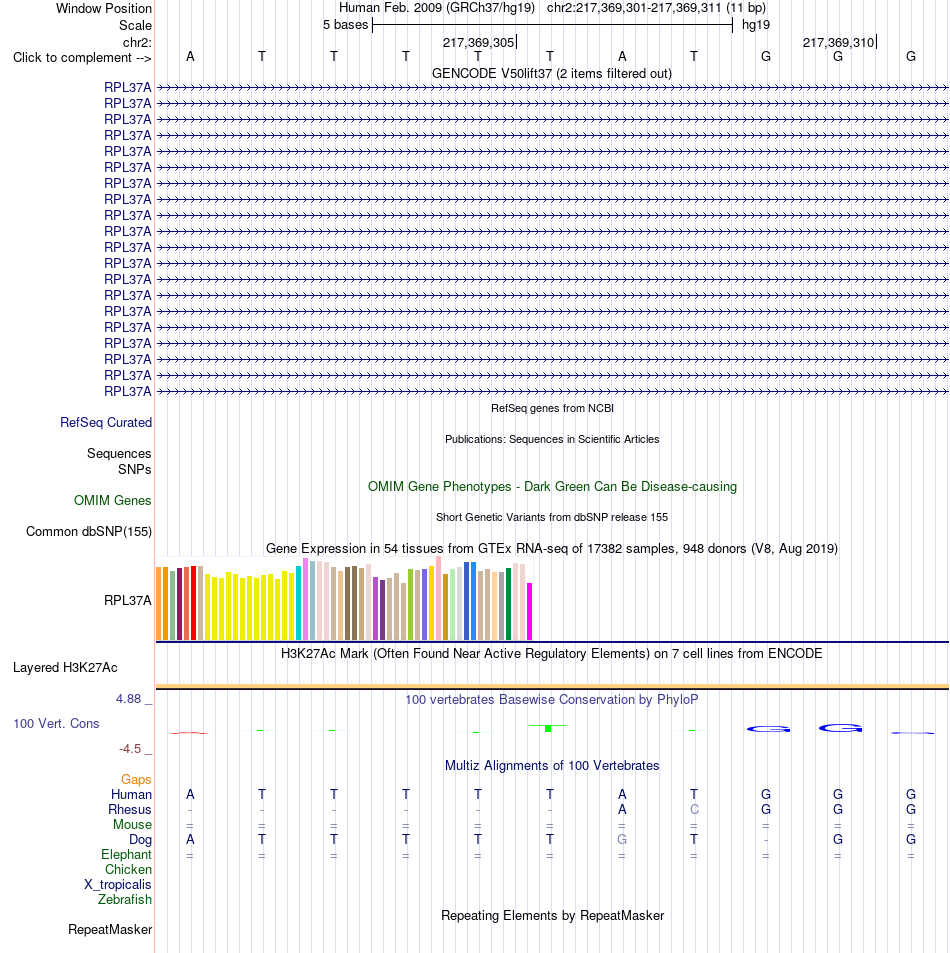Open the GTEx Gene Expression track title
950x953 pixels.
click(x=552, y=549)
